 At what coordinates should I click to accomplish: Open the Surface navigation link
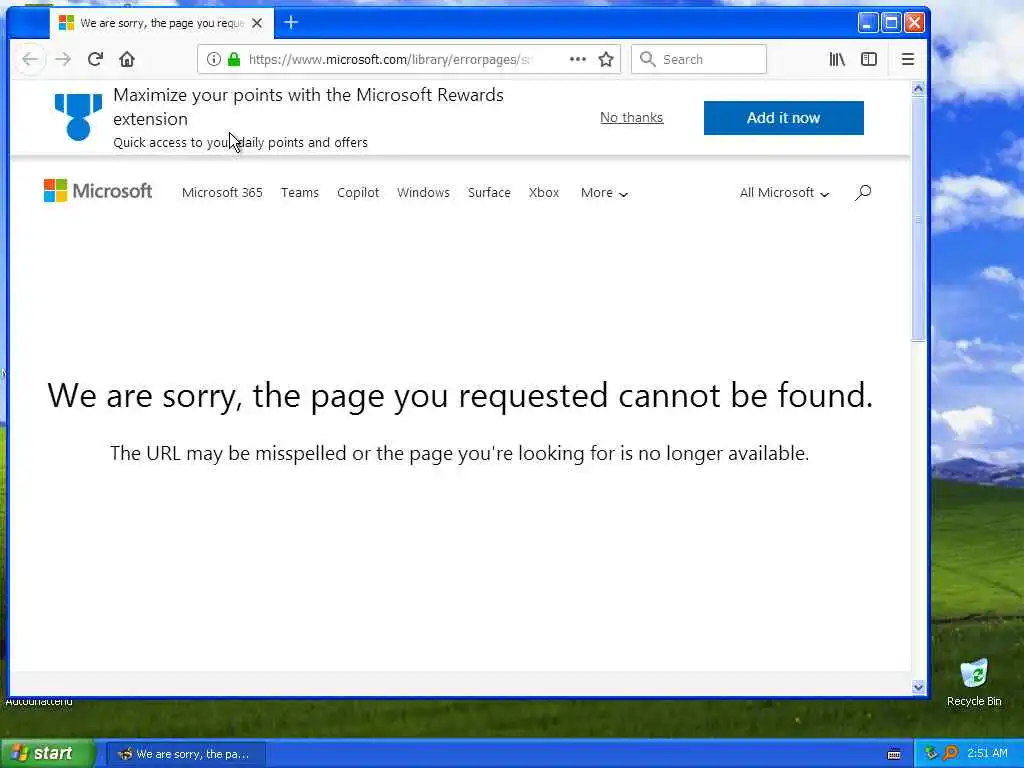pyautogui.click(x=489, y=193)
